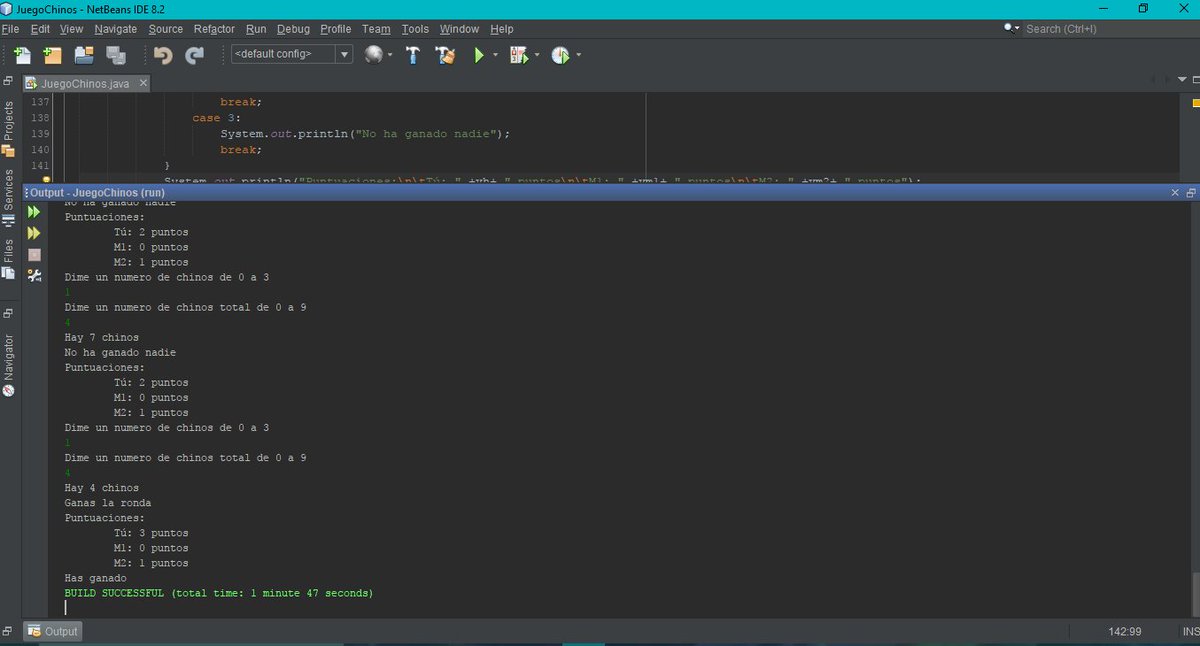Open the Navigate menu
Viewport: 1200px width, 646px height.
point(116,29)
